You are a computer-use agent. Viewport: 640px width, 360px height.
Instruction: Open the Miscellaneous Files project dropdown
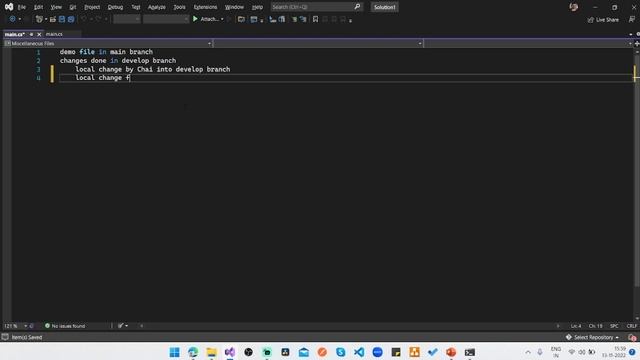108,43
